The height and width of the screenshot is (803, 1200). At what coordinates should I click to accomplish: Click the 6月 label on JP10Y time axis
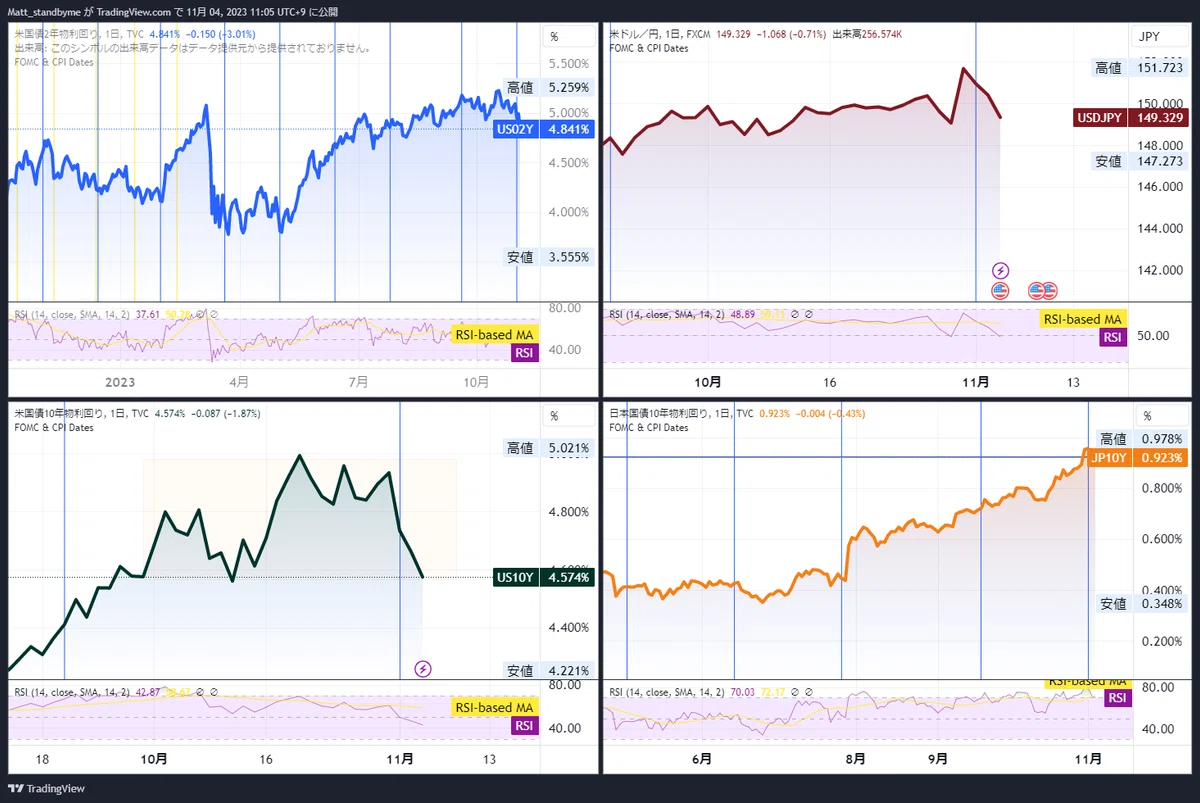click(702, 759)
